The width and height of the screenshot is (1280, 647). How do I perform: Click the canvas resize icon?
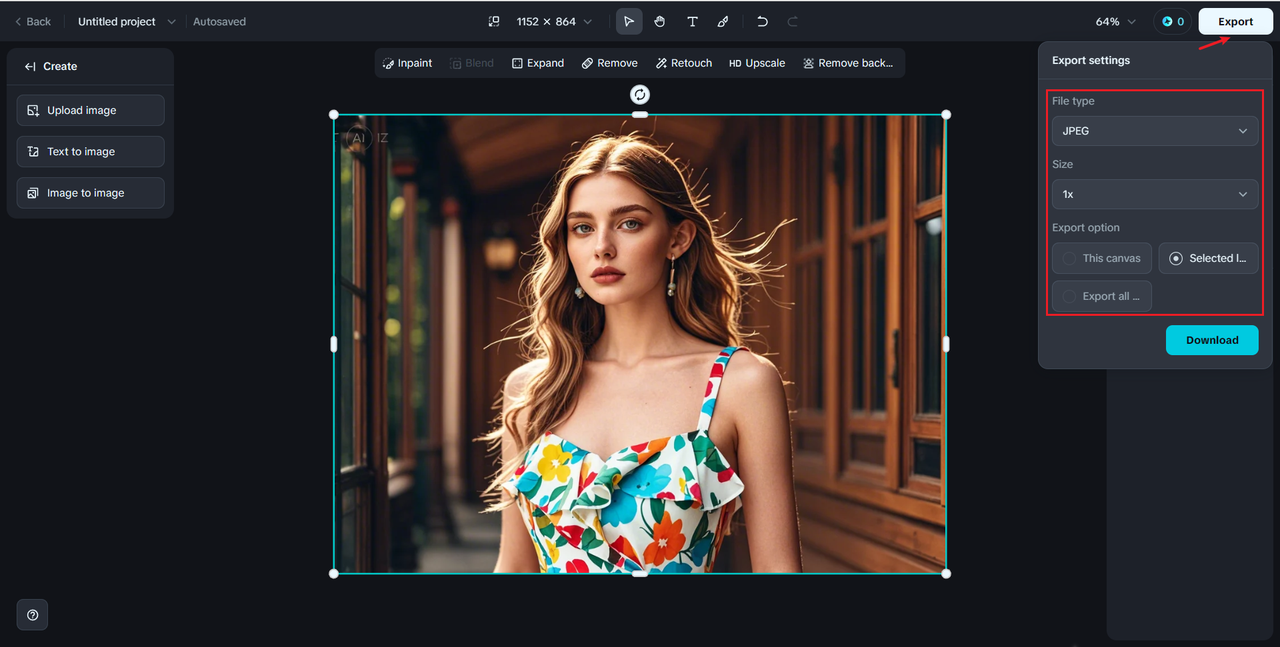point(493,21)
